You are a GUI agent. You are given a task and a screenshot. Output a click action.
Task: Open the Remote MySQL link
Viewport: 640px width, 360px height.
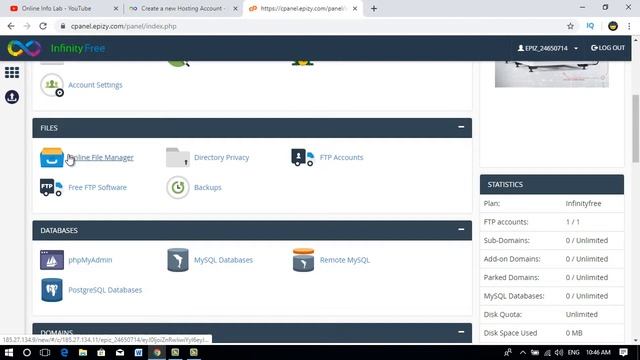click(345, 260)
